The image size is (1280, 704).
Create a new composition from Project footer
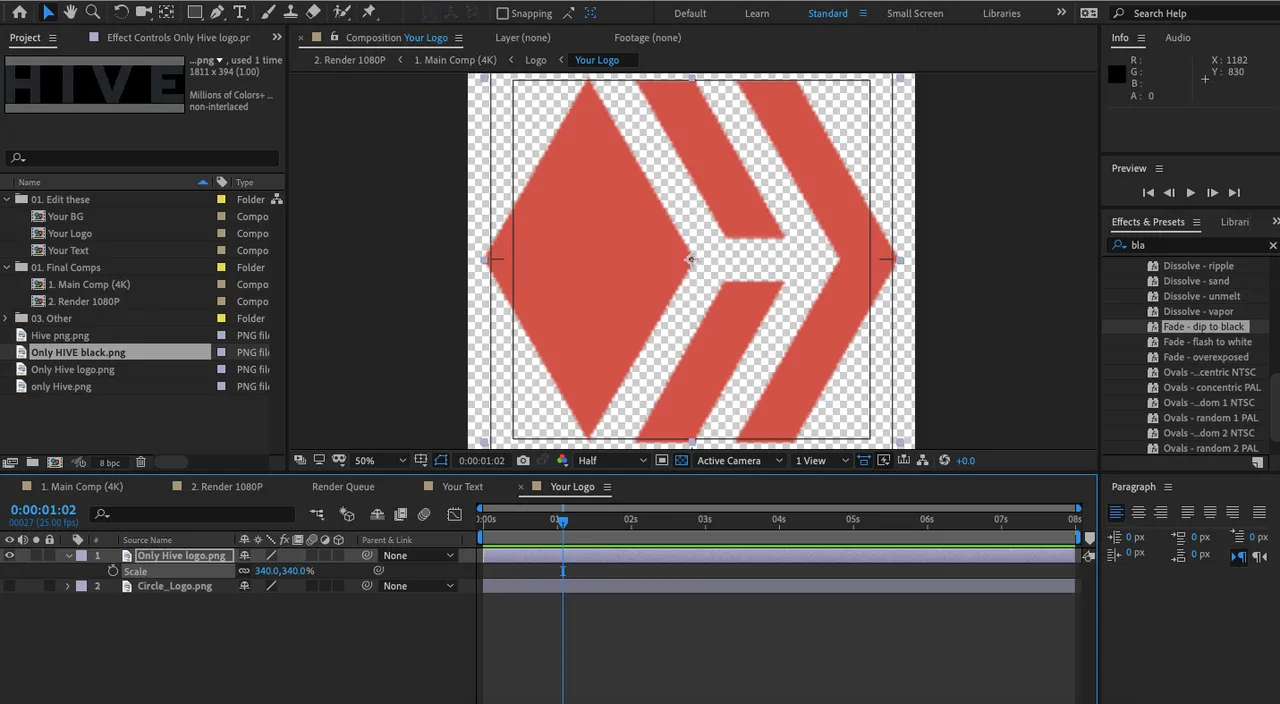55,462
